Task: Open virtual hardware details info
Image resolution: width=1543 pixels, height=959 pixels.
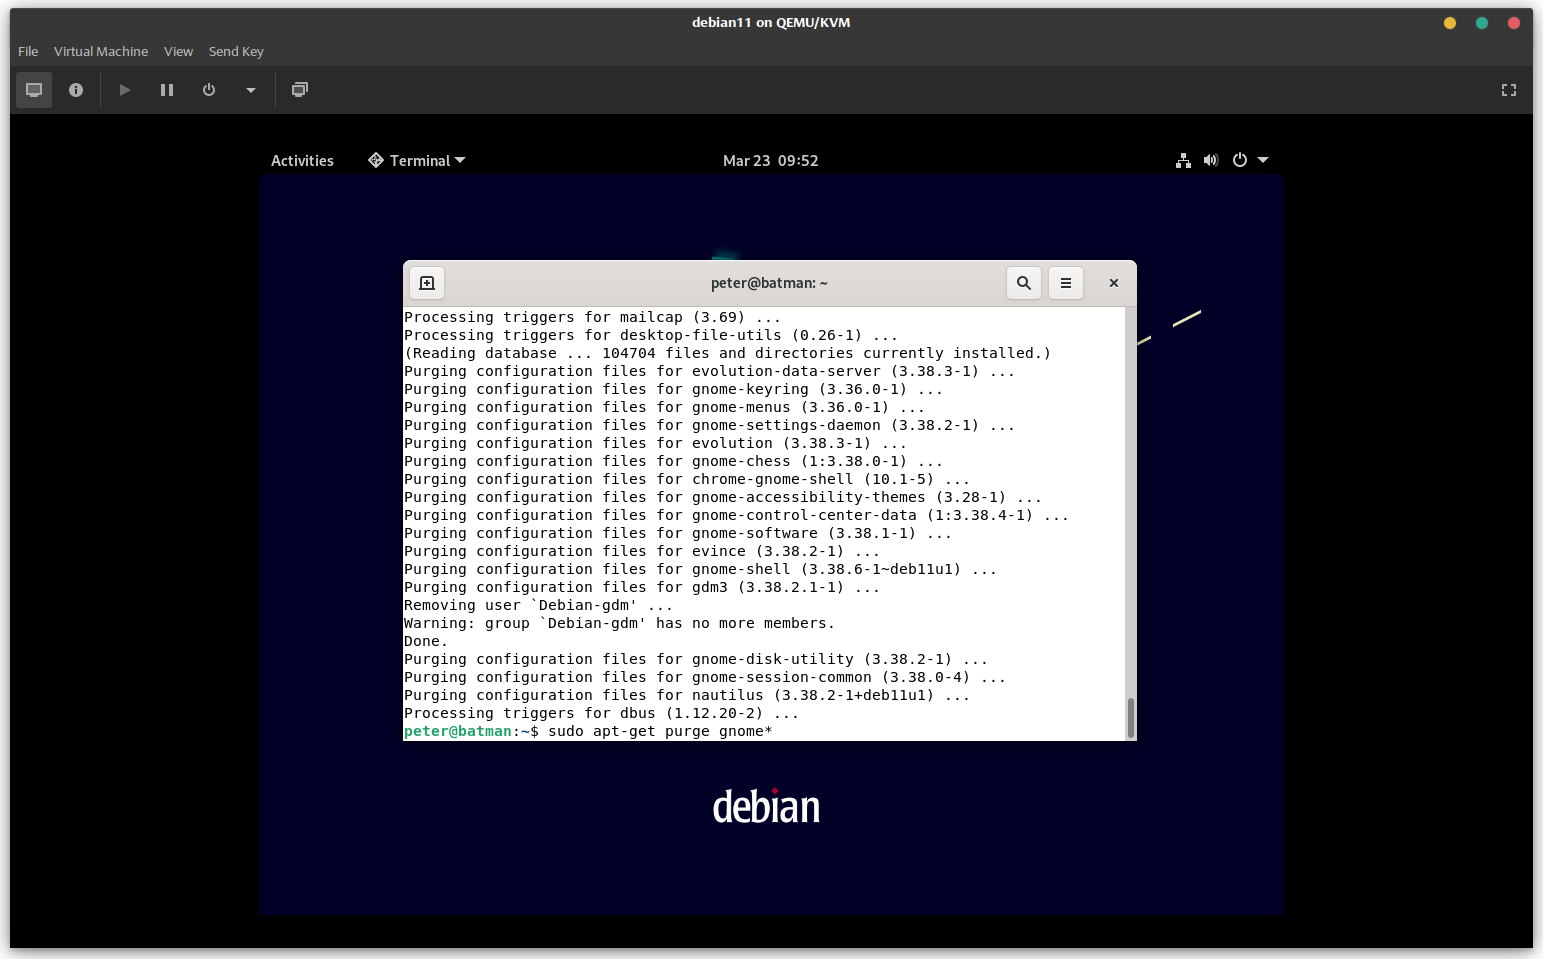Action: coord(76,90)
